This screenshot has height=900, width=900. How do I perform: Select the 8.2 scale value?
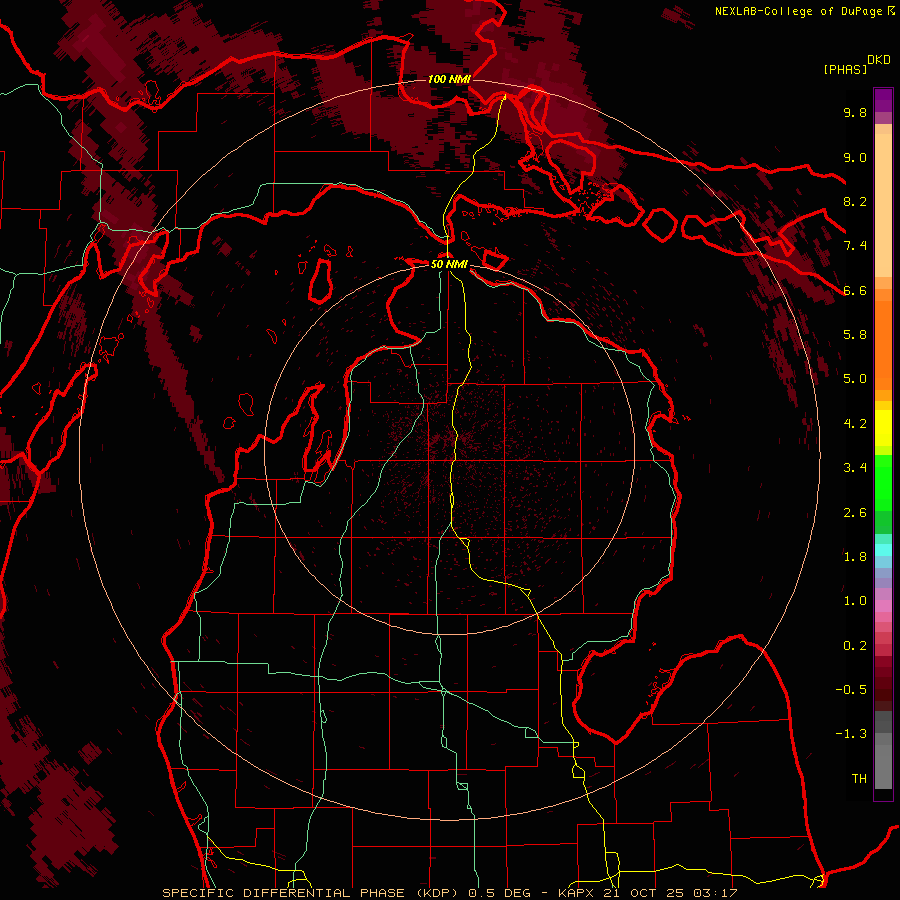pos(855,201)
